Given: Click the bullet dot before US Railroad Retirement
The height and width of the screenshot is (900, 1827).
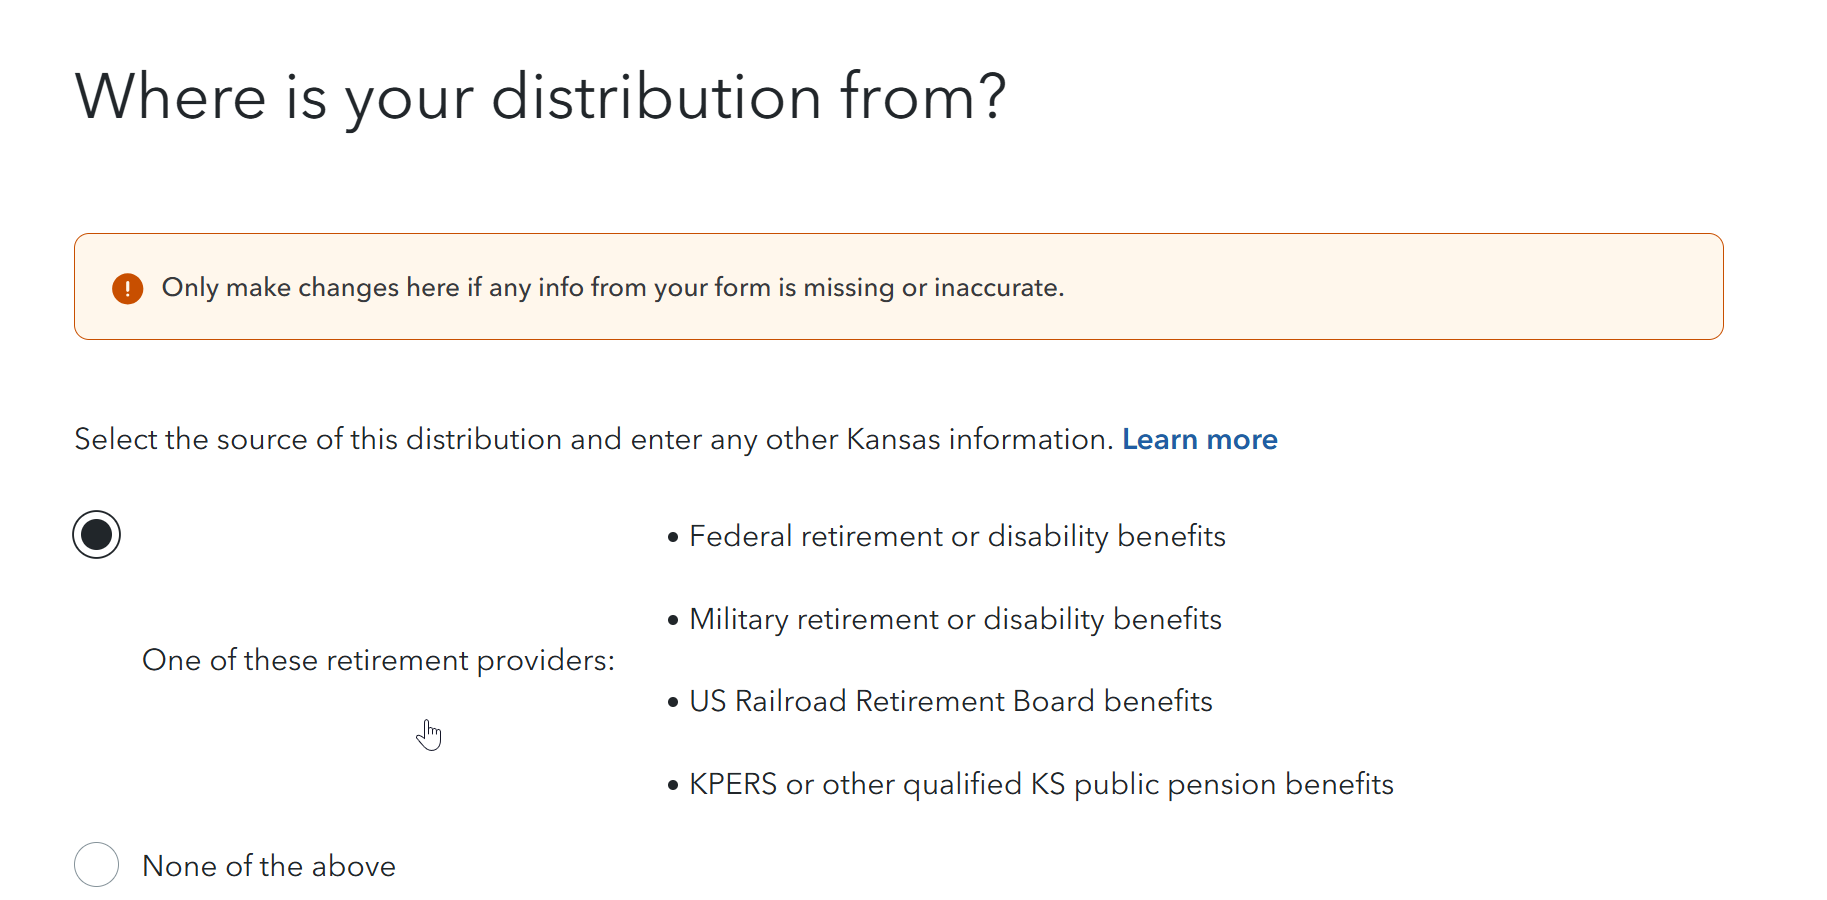Looking at the screenshot, I should 673,703.
